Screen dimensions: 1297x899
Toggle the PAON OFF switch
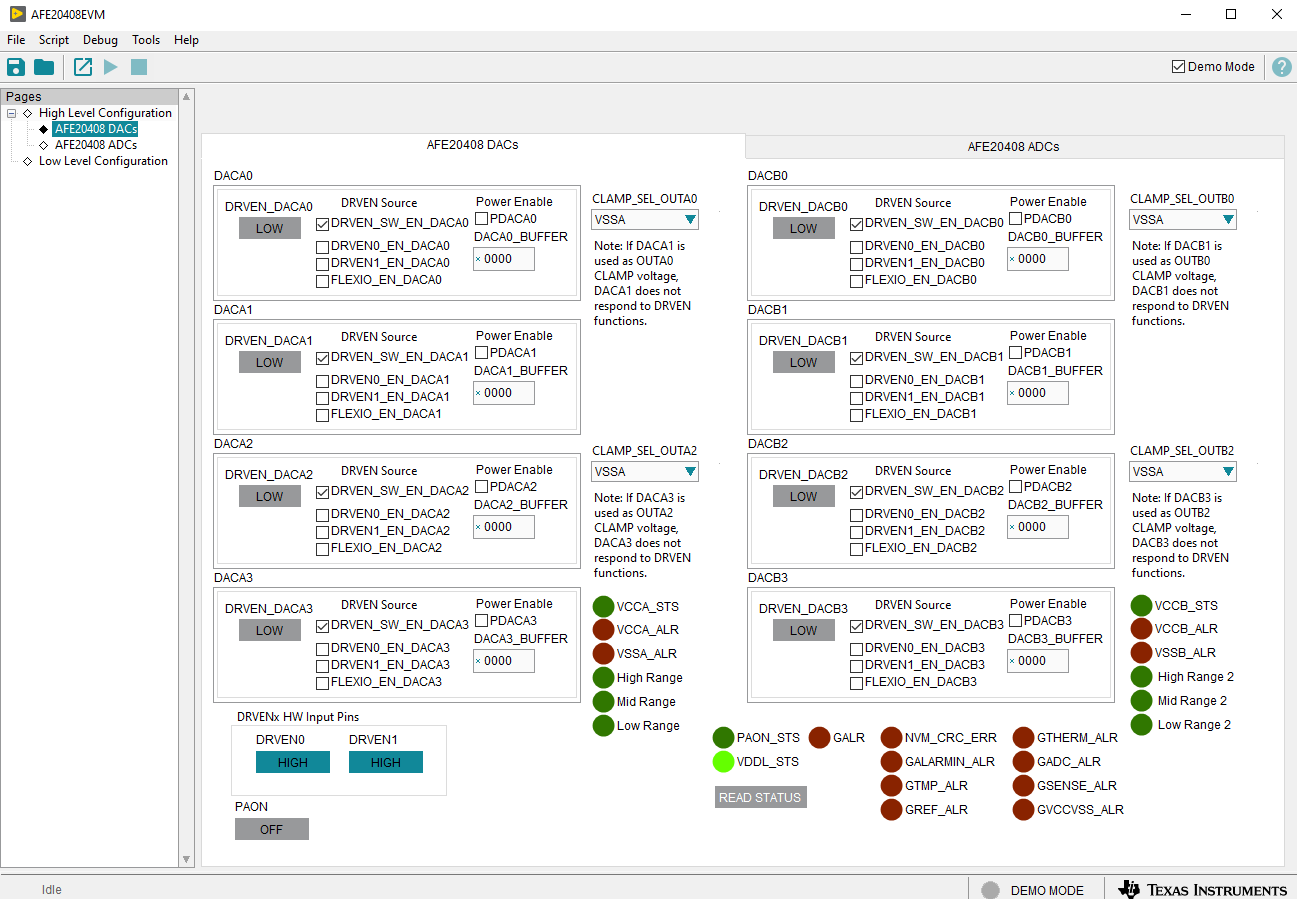click(271, 829)
